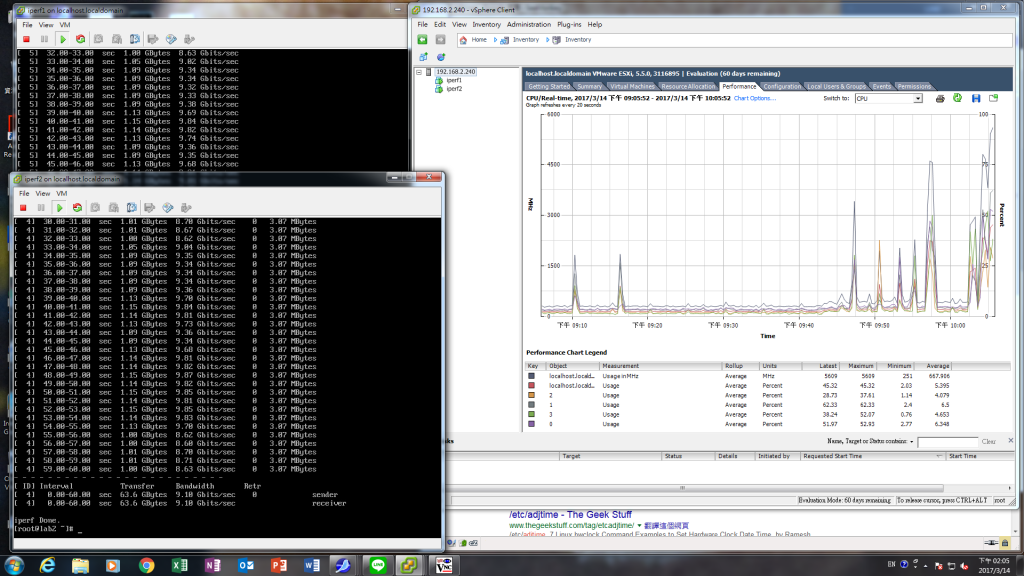Power off iperf1 VM with red stop button
1024x576 pixels.
click(26, 39)
